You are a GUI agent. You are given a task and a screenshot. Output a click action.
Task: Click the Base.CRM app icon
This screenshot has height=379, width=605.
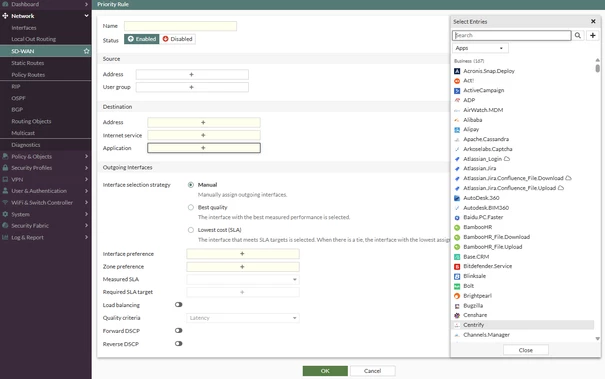457,257
